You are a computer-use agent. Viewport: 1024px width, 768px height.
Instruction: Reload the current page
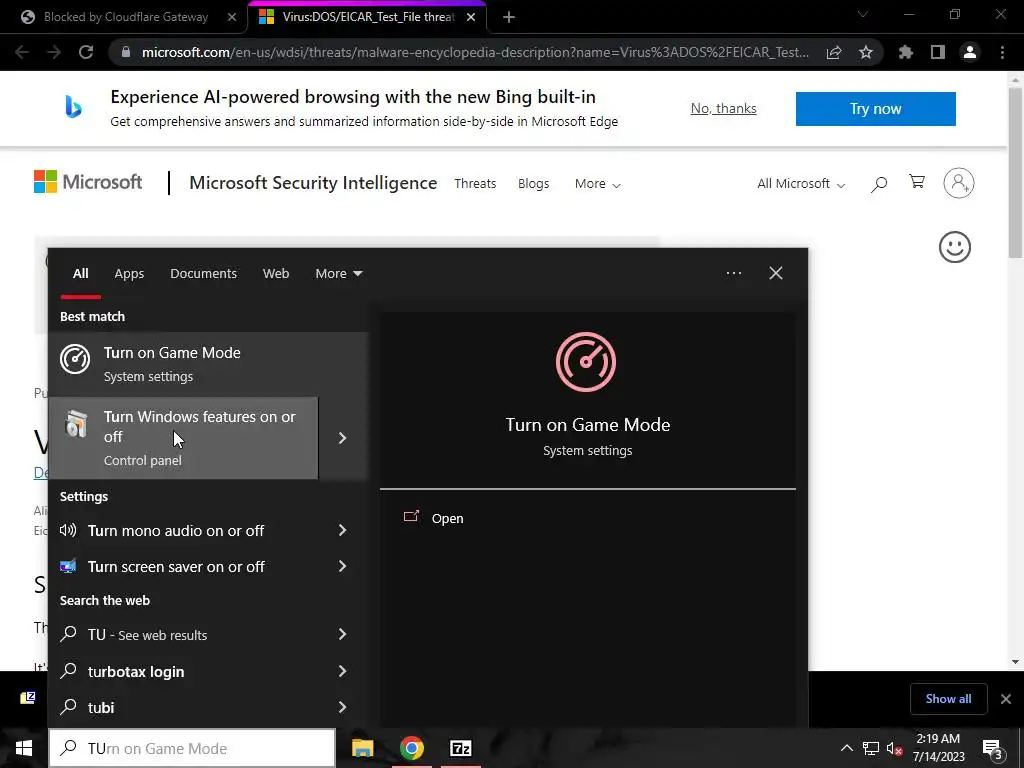[86, 52]
